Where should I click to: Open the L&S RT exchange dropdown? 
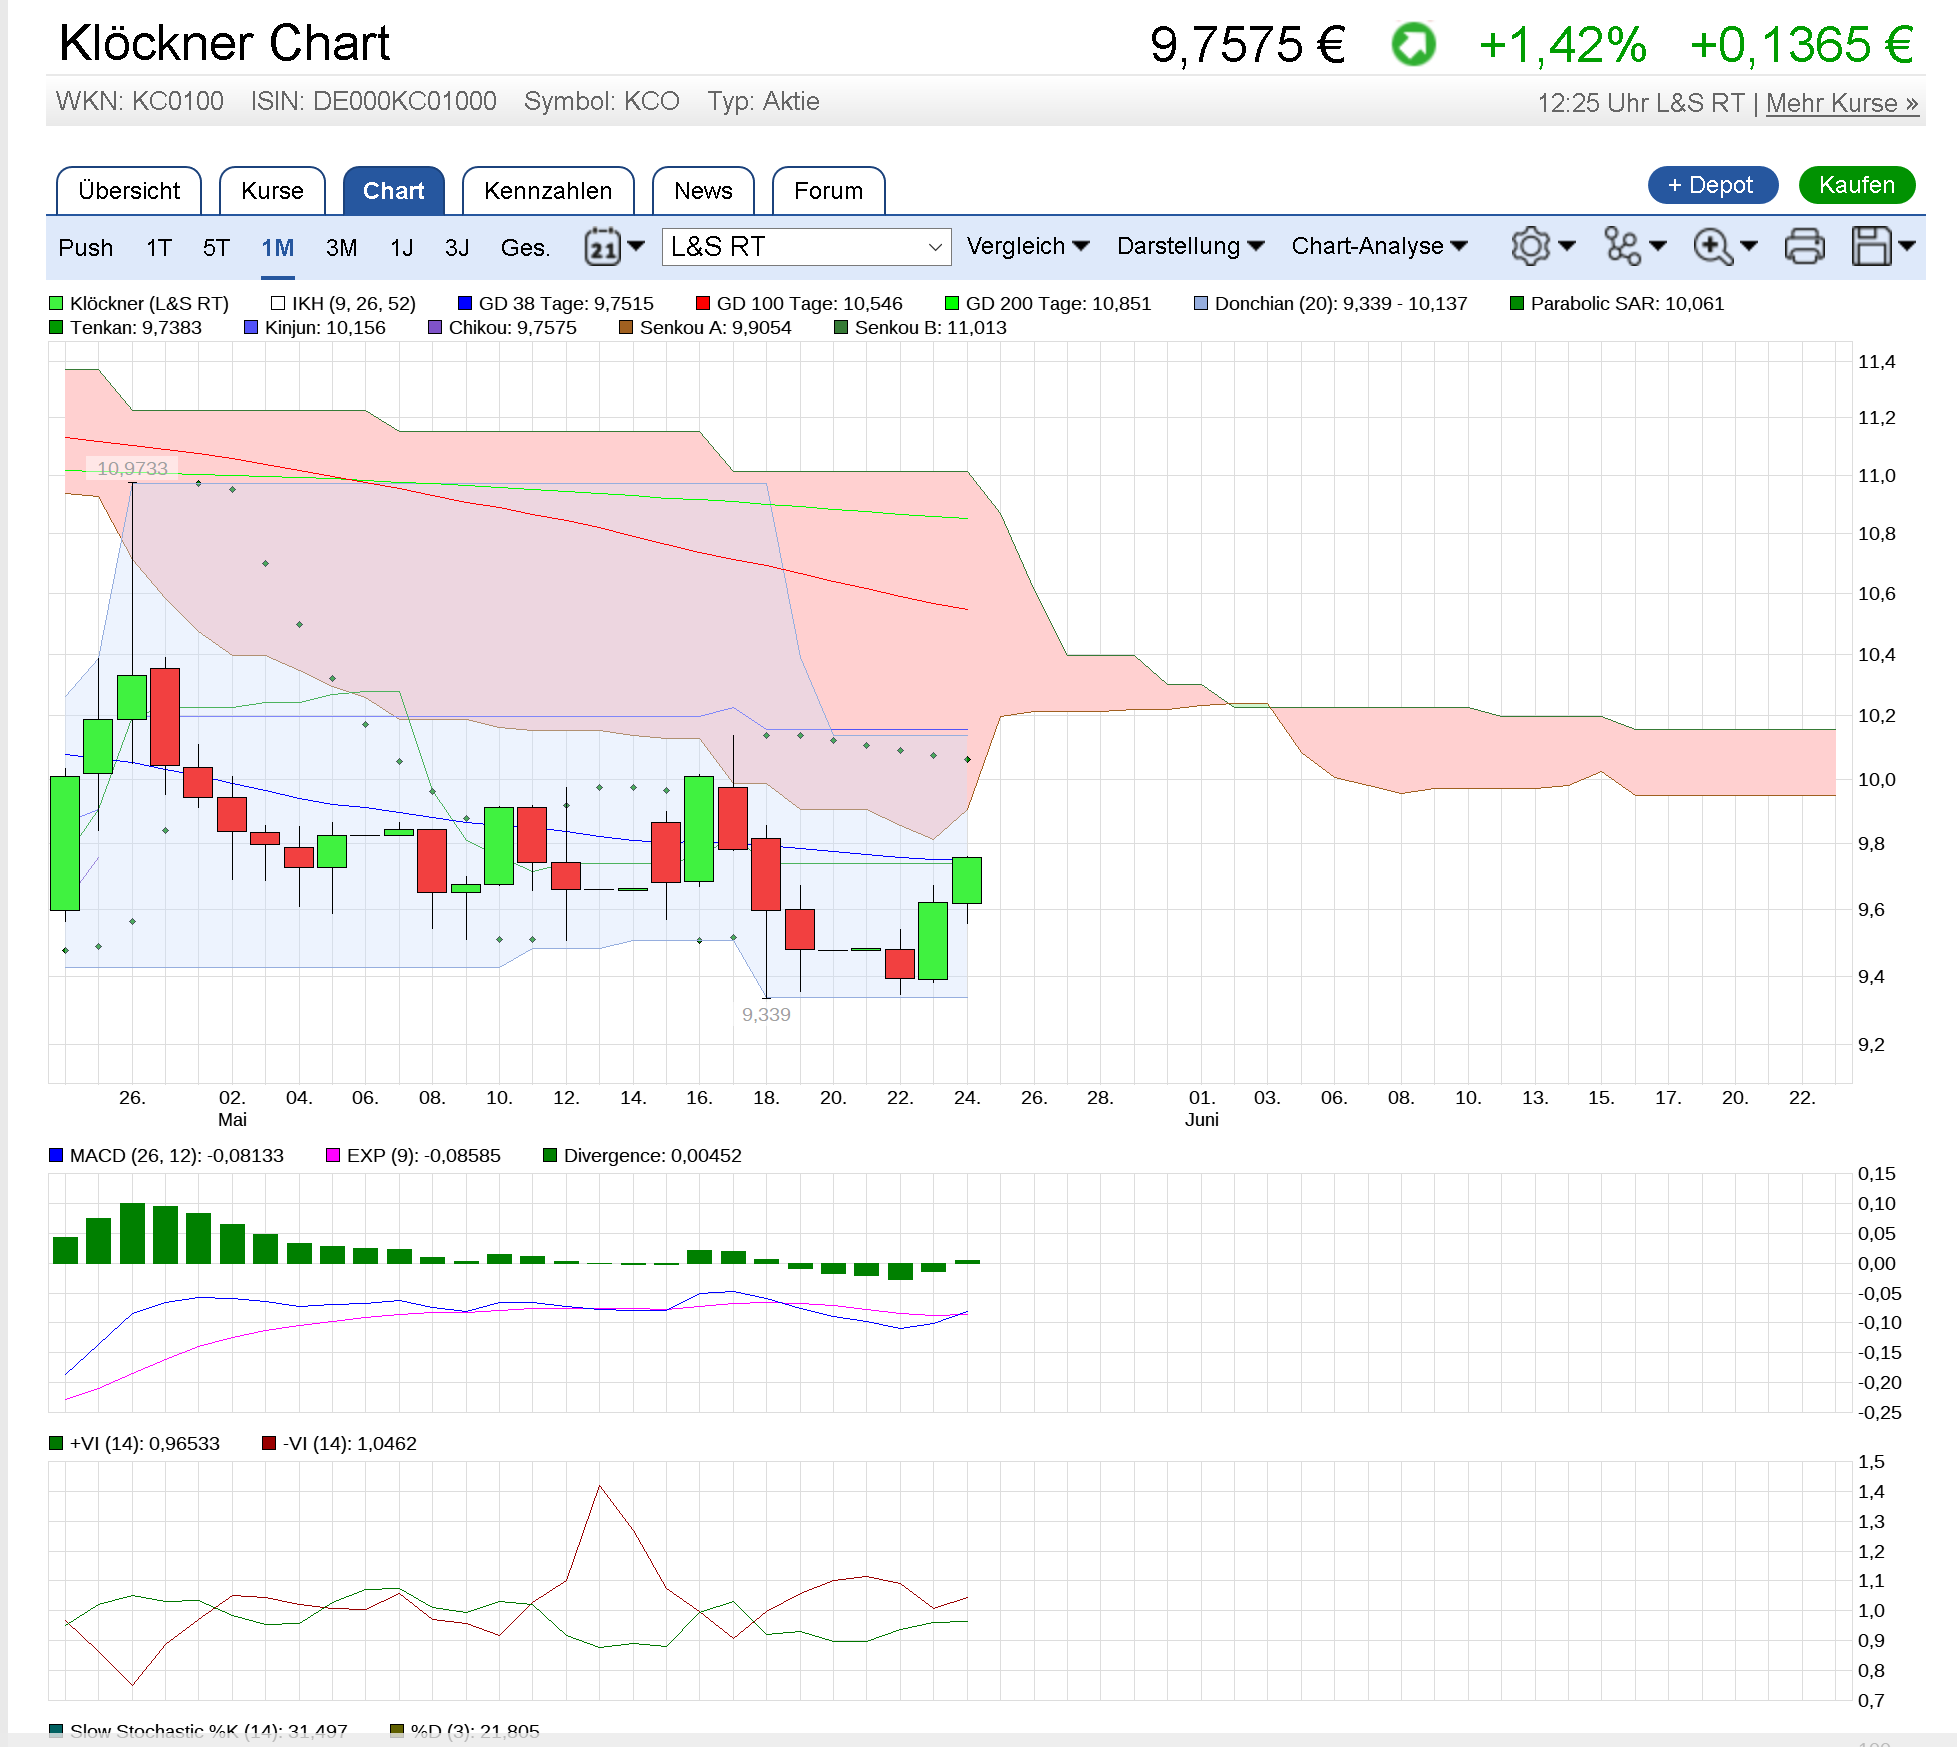[806, 247]
